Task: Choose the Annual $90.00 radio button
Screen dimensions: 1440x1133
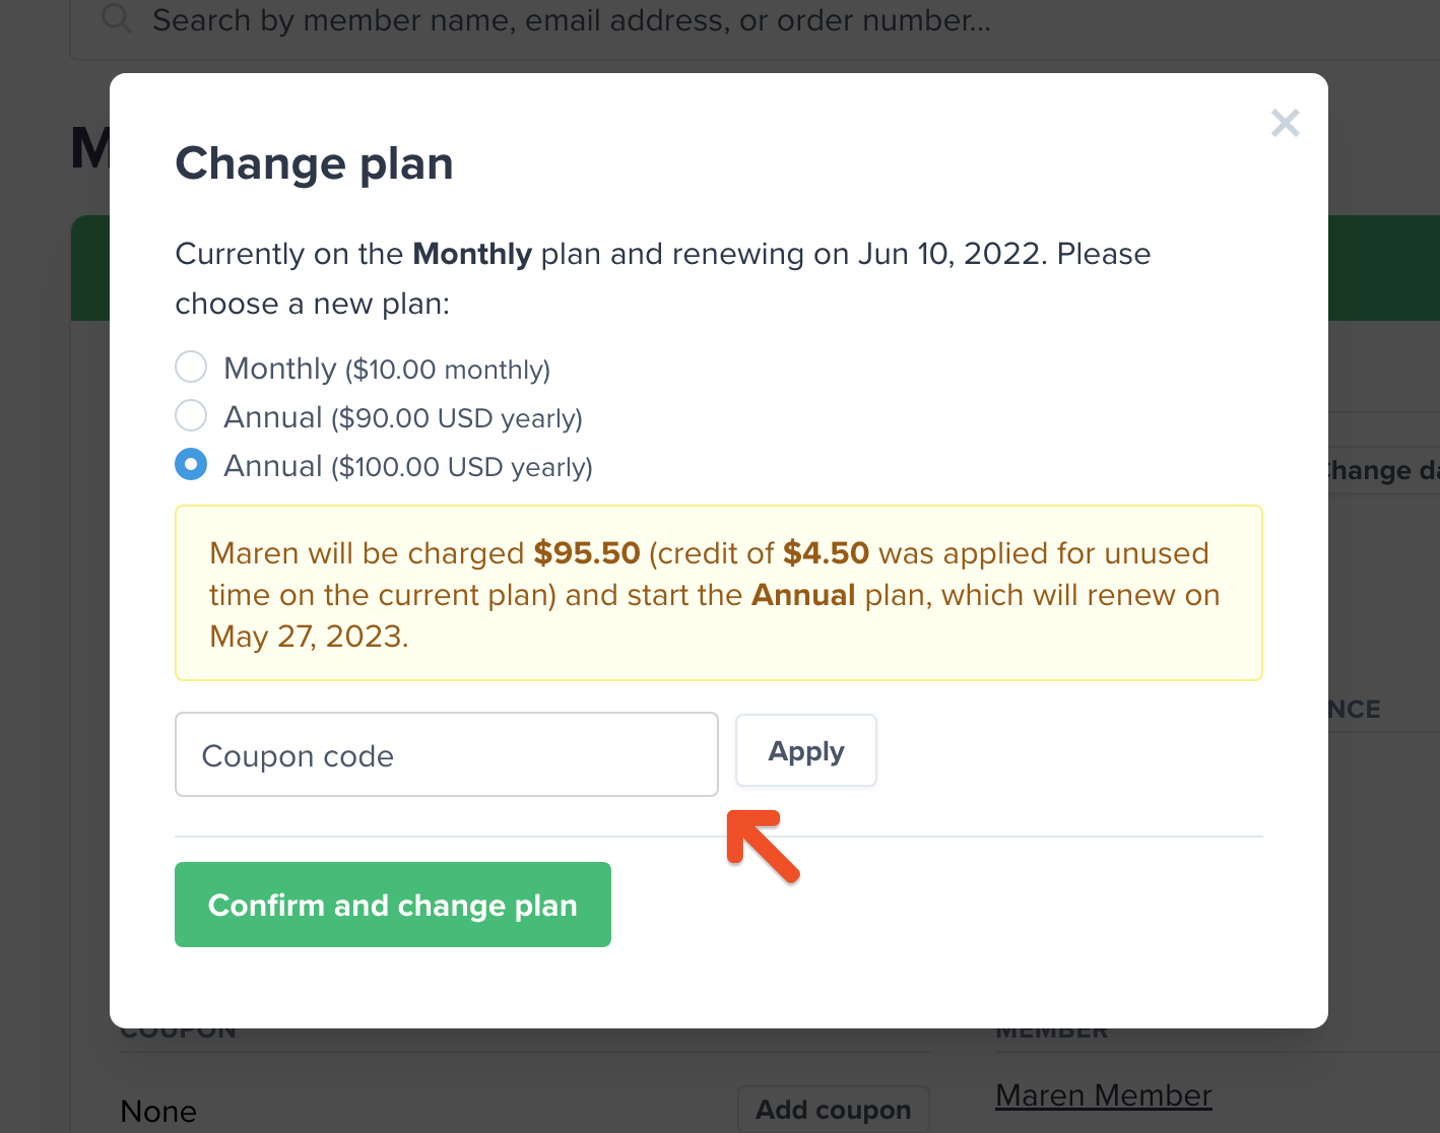Action: click(191, 415)
